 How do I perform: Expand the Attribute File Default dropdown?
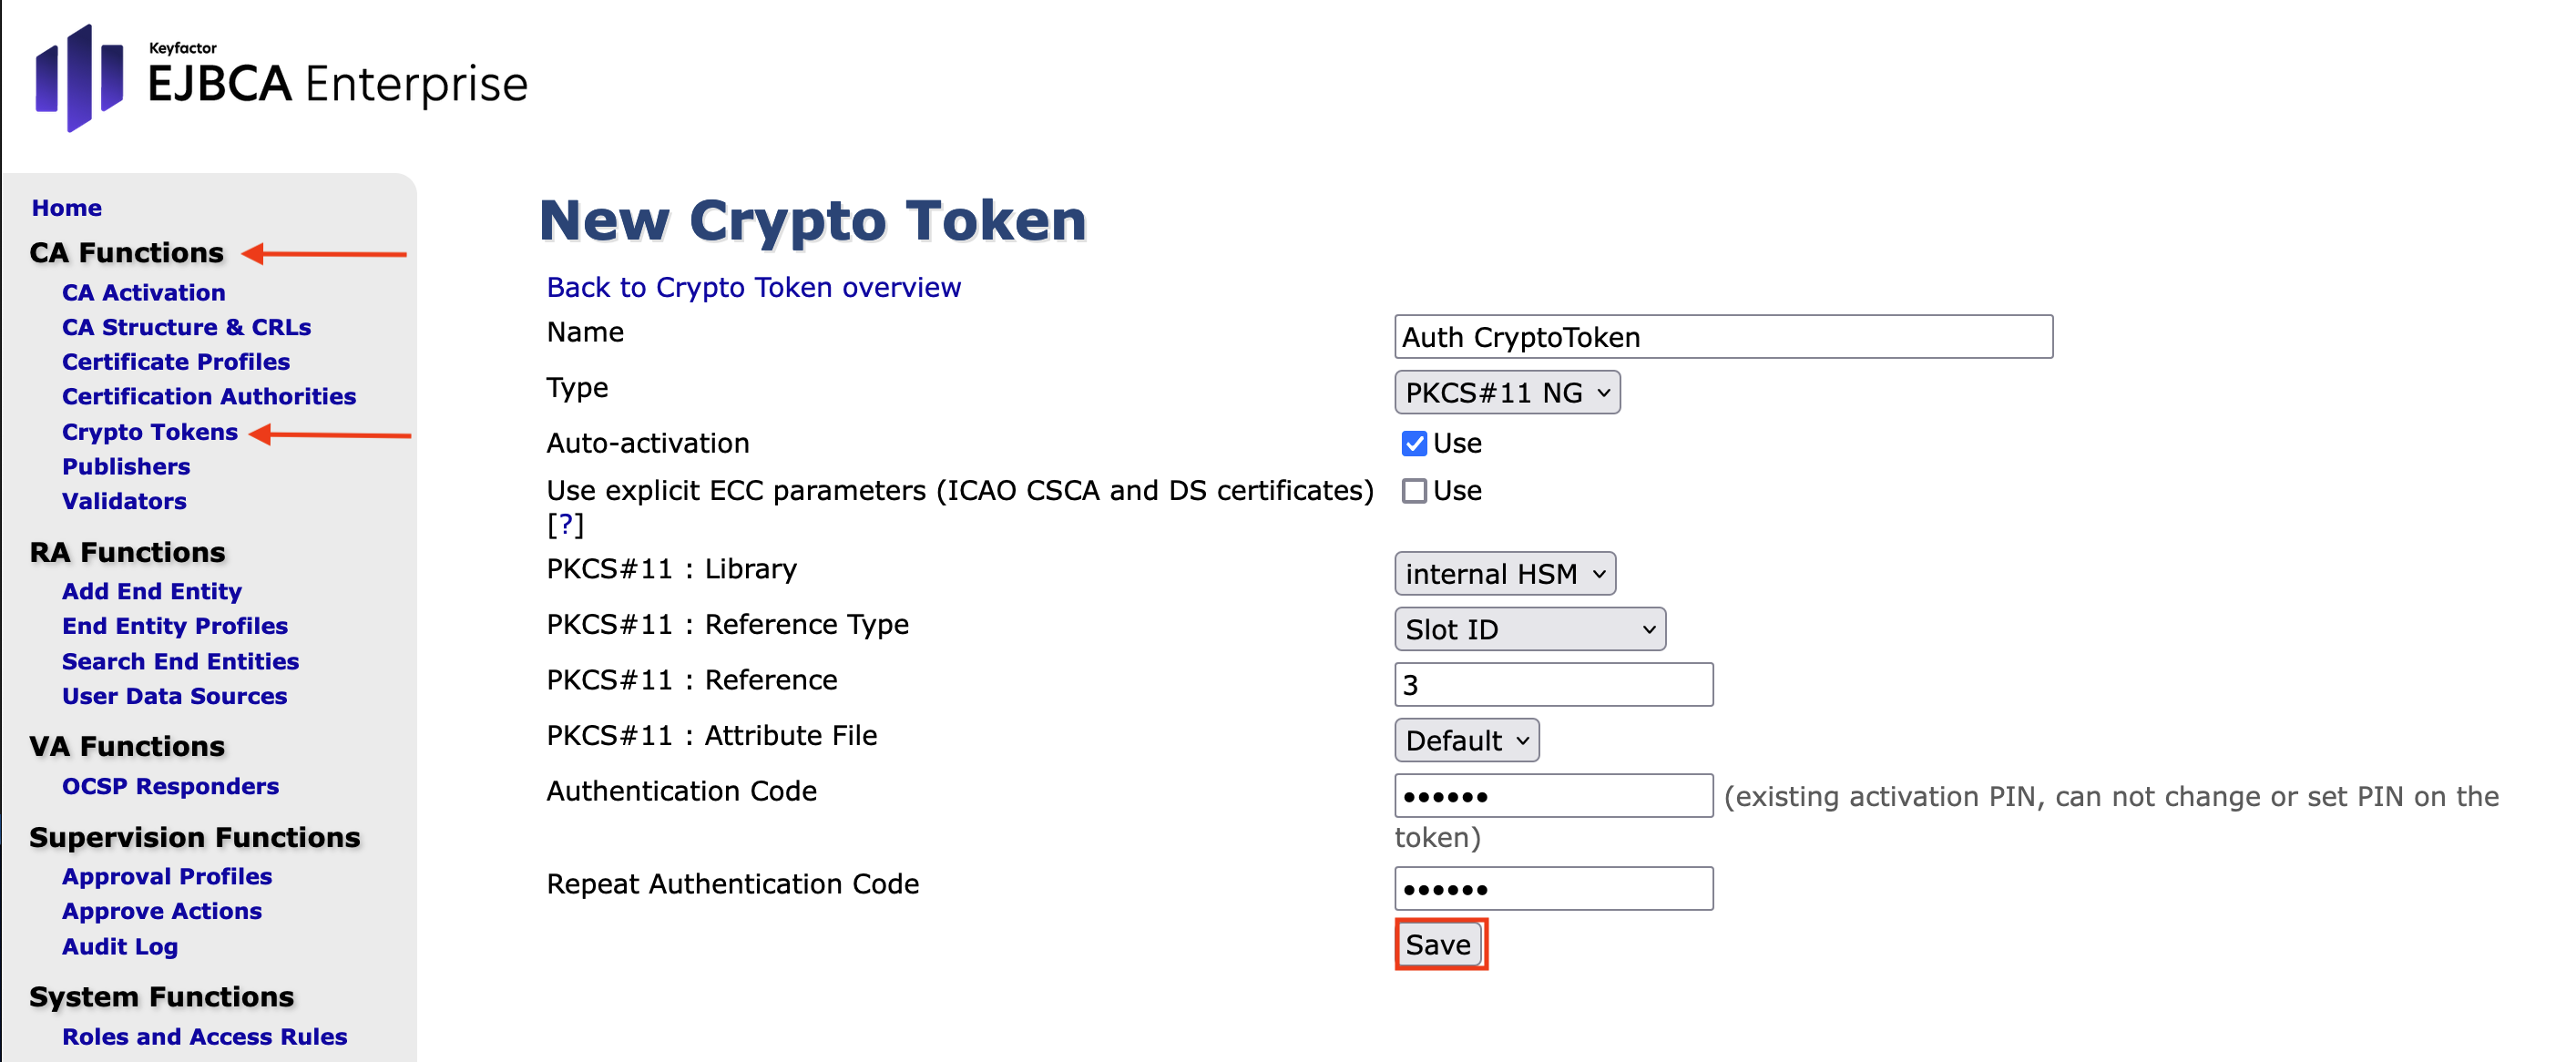pyautogui.click(x=1466, y=741)
